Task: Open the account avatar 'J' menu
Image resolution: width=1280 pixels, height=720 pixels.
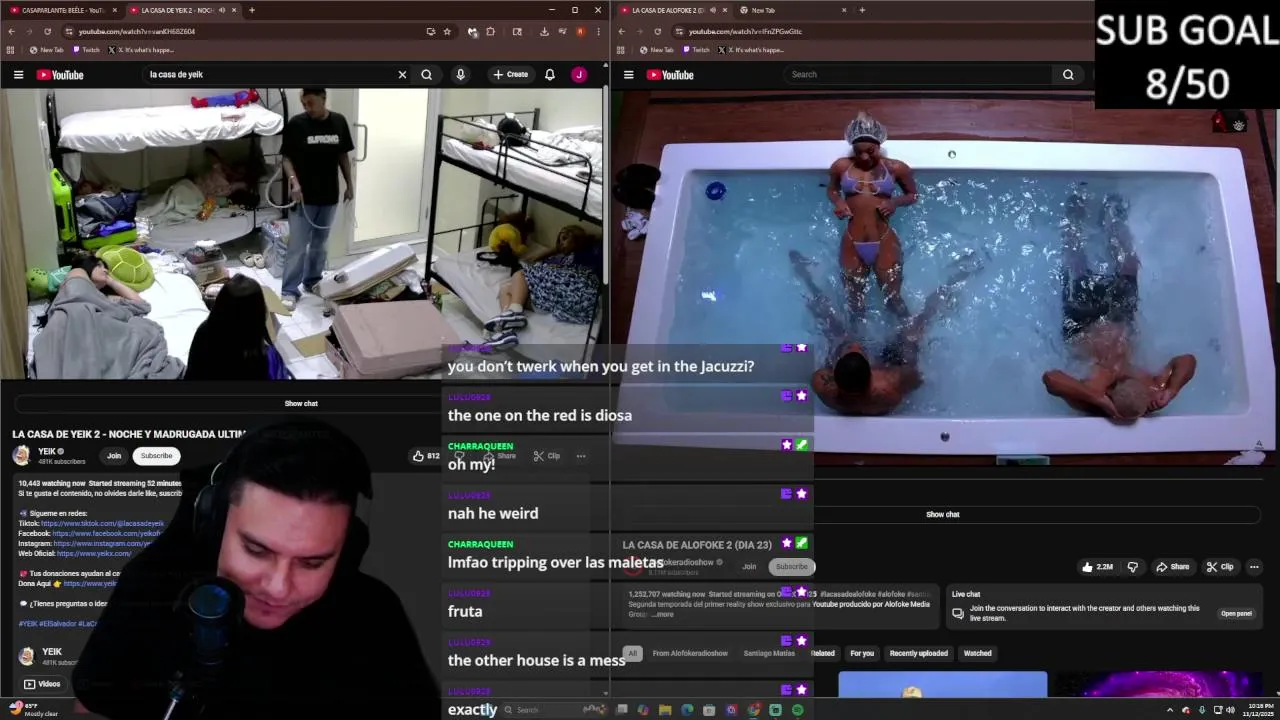Action: pyautogui.click(x=579, y=75)
